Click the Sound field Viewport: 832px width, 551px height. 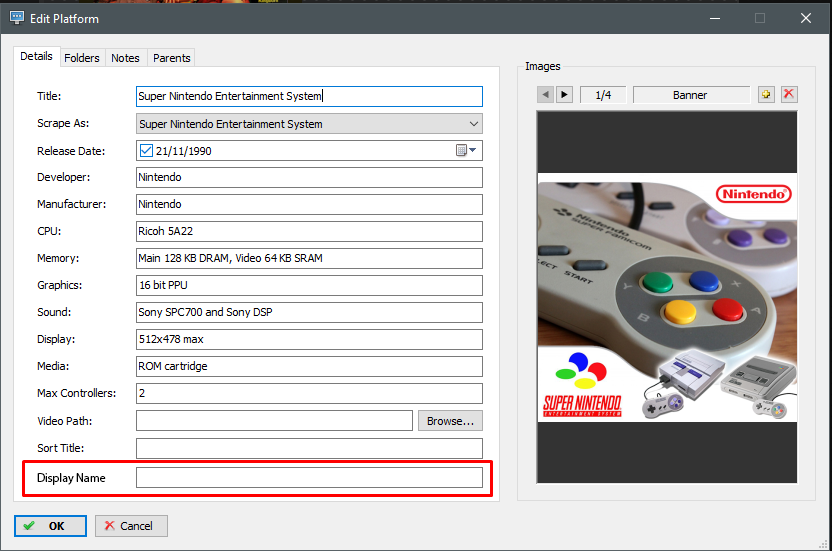[309, 313]
